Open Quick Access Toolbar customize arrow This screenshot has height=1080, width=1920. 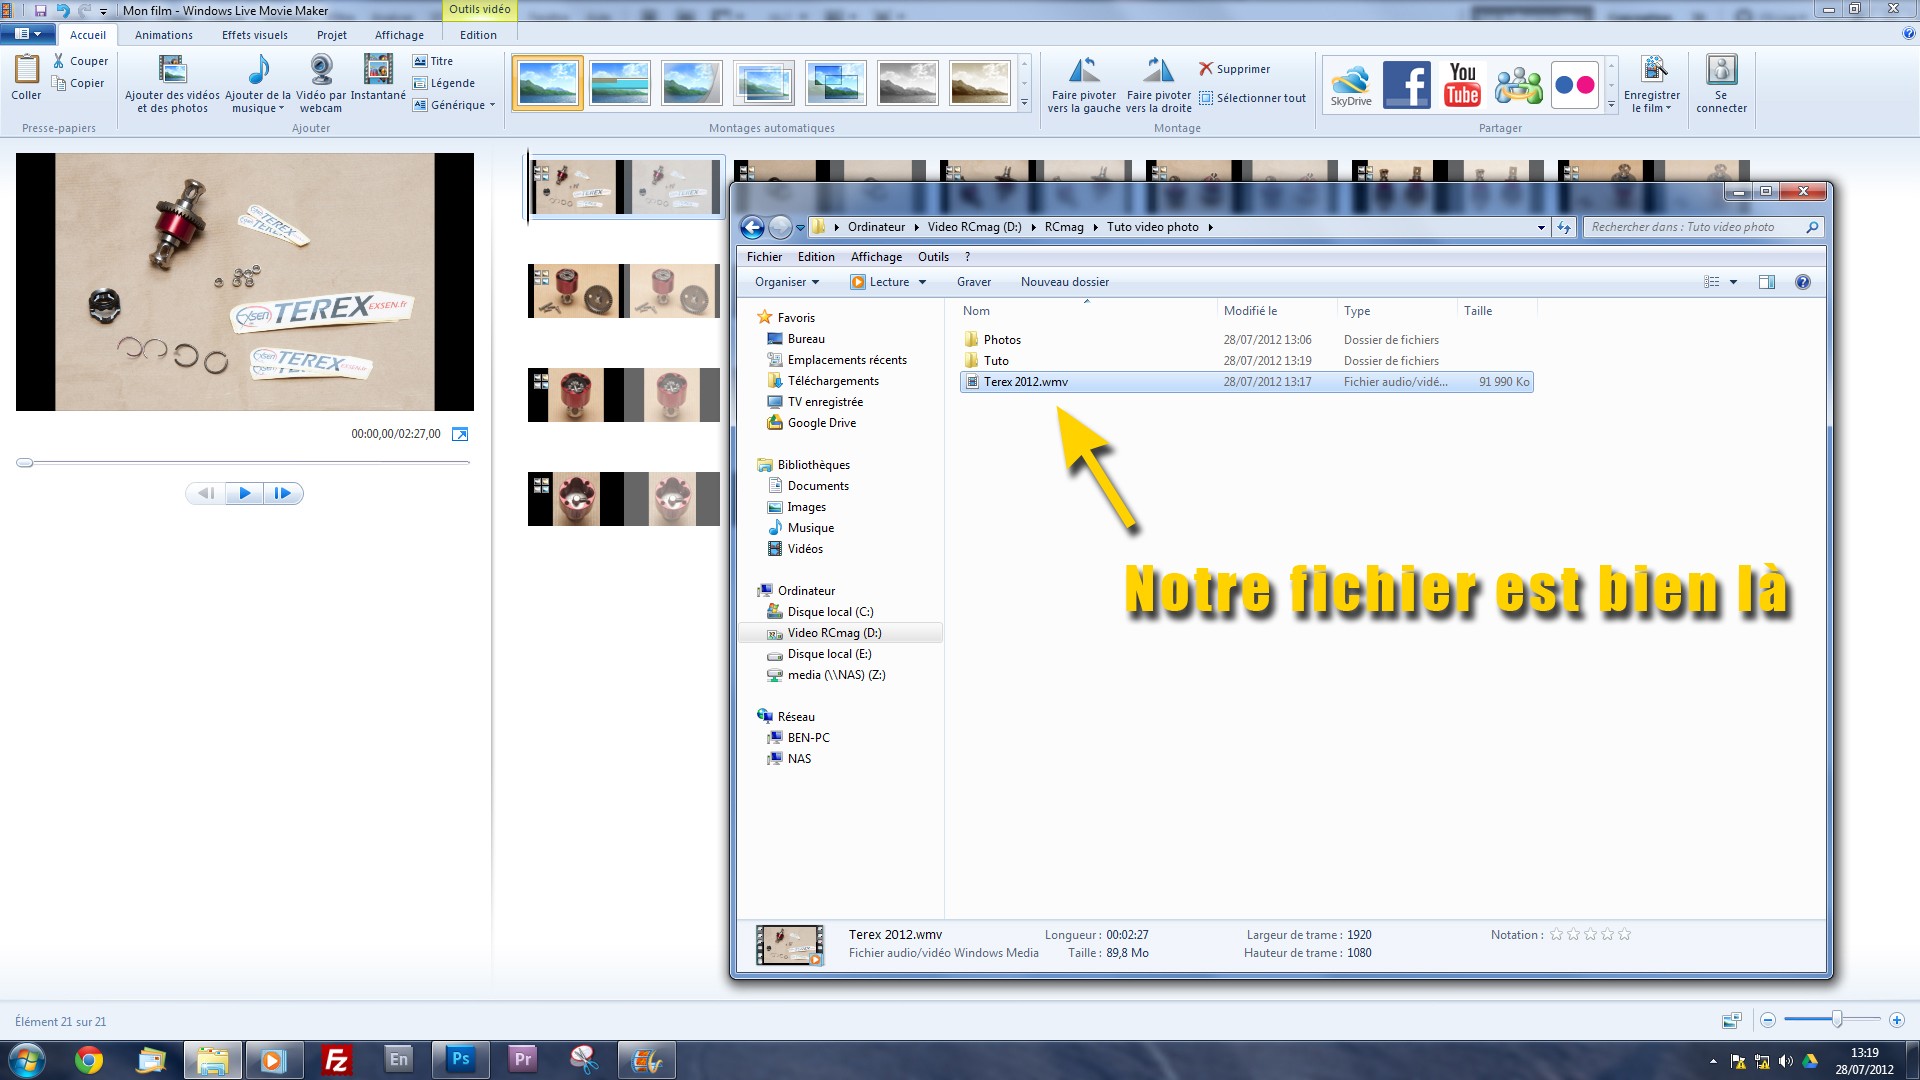pyautogui.click(x=103, y=11)
